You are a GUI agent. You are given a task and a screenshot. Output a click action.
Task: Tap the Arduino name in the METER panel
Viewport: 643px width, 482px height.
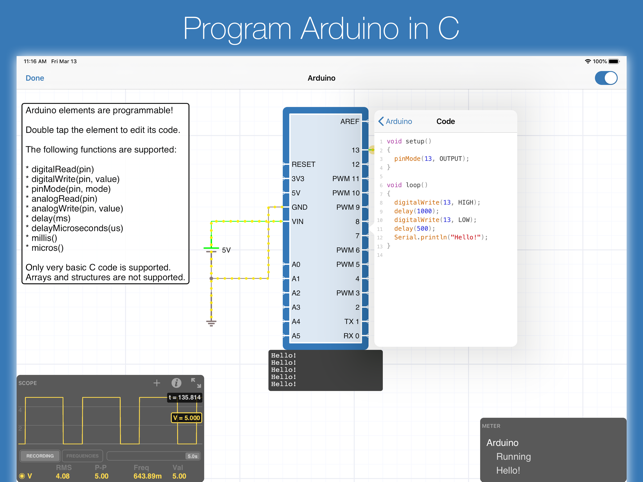[x=502, y=443]
